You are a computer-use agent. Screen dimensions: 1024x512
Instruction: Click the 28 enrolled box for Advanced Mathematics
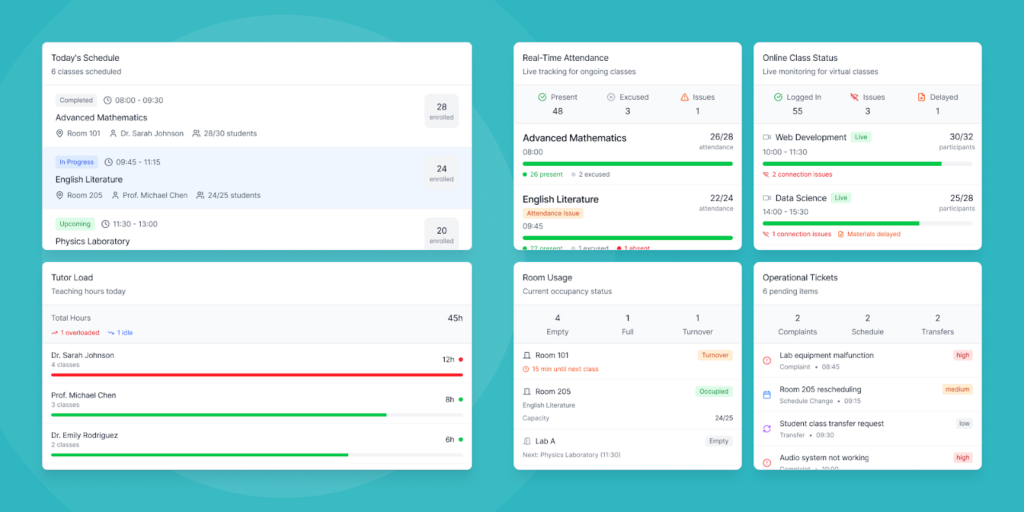pyautogui.click(x=441, y=111)
